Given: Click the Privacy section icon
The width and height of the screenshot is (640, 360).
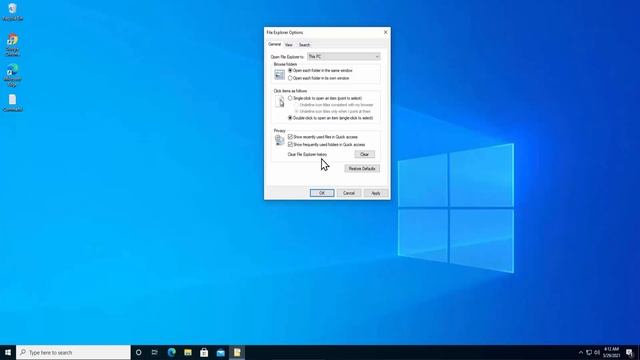Looking at the screenshot, I should [280, 140].
